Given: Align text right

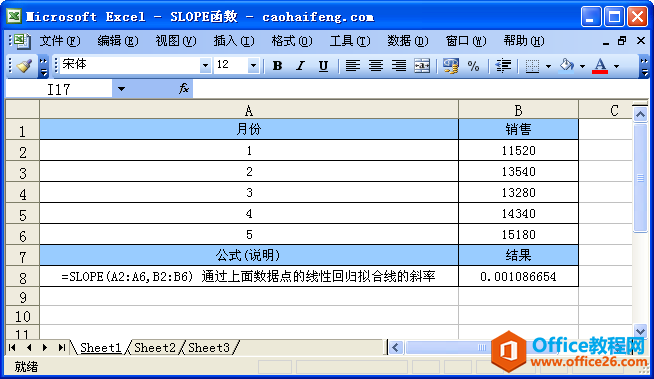Looking at the screenshot, I should tap(399, 65).
